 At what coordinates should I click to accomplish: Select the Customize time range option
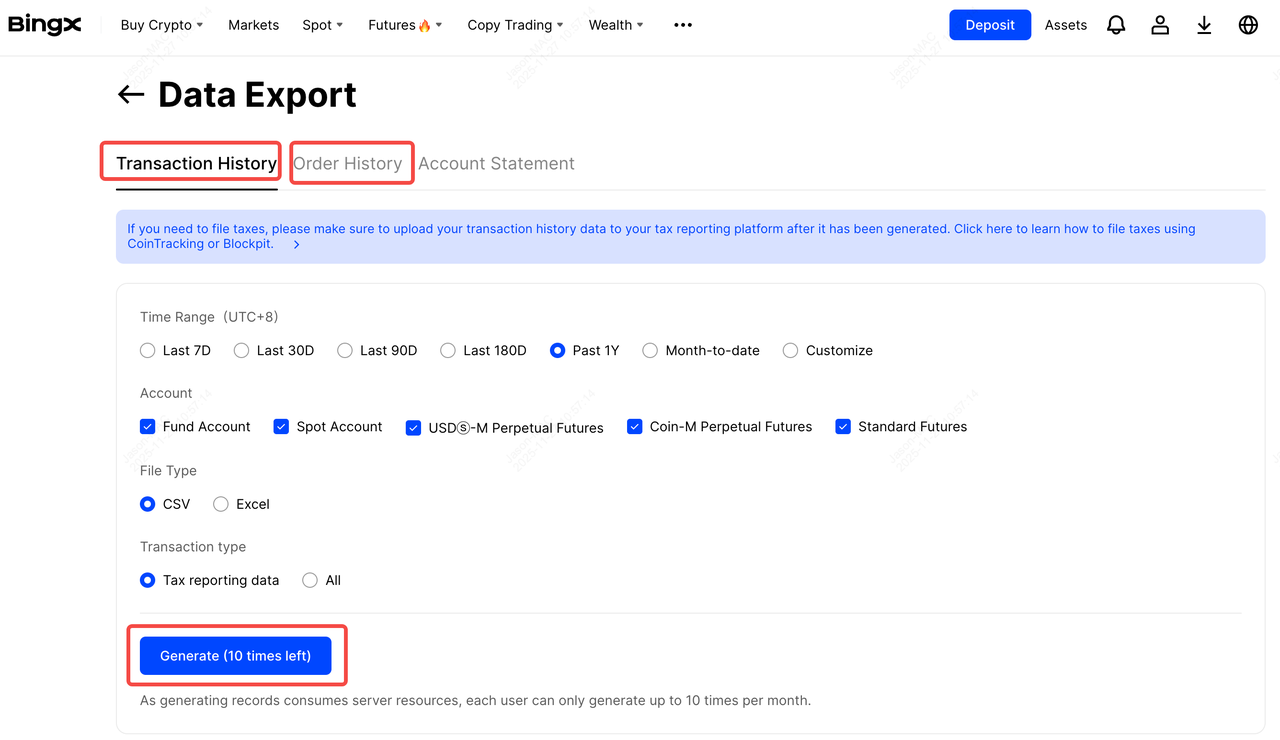click(791, 350)
